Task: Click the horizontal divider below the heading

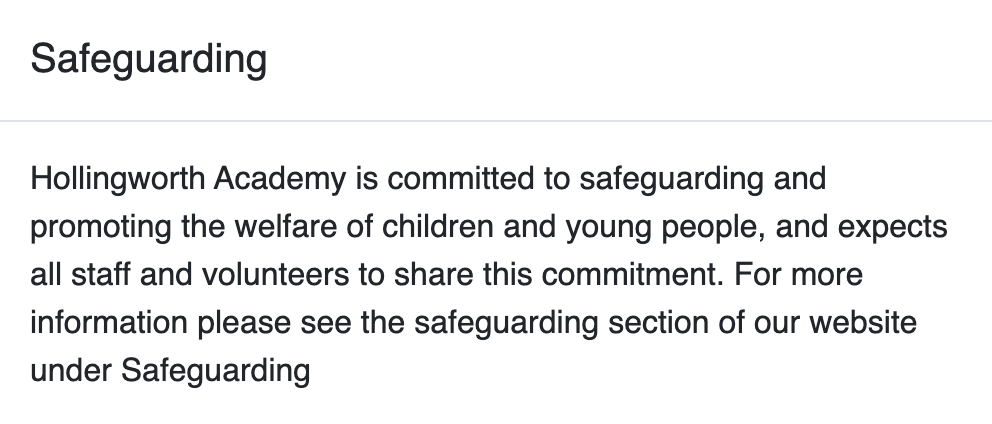Action: pos(496,121)
